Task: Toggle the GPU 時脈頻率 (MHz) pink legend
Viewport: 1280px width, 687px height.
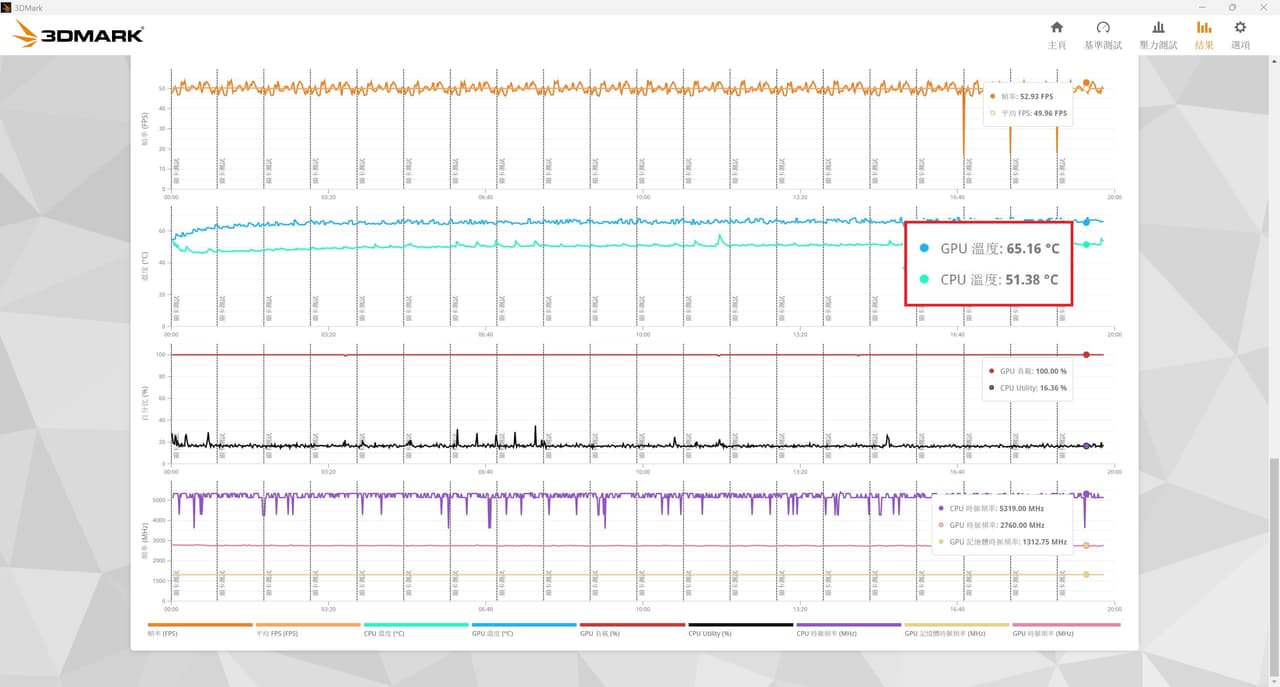Action: [x=1066, y=628]
